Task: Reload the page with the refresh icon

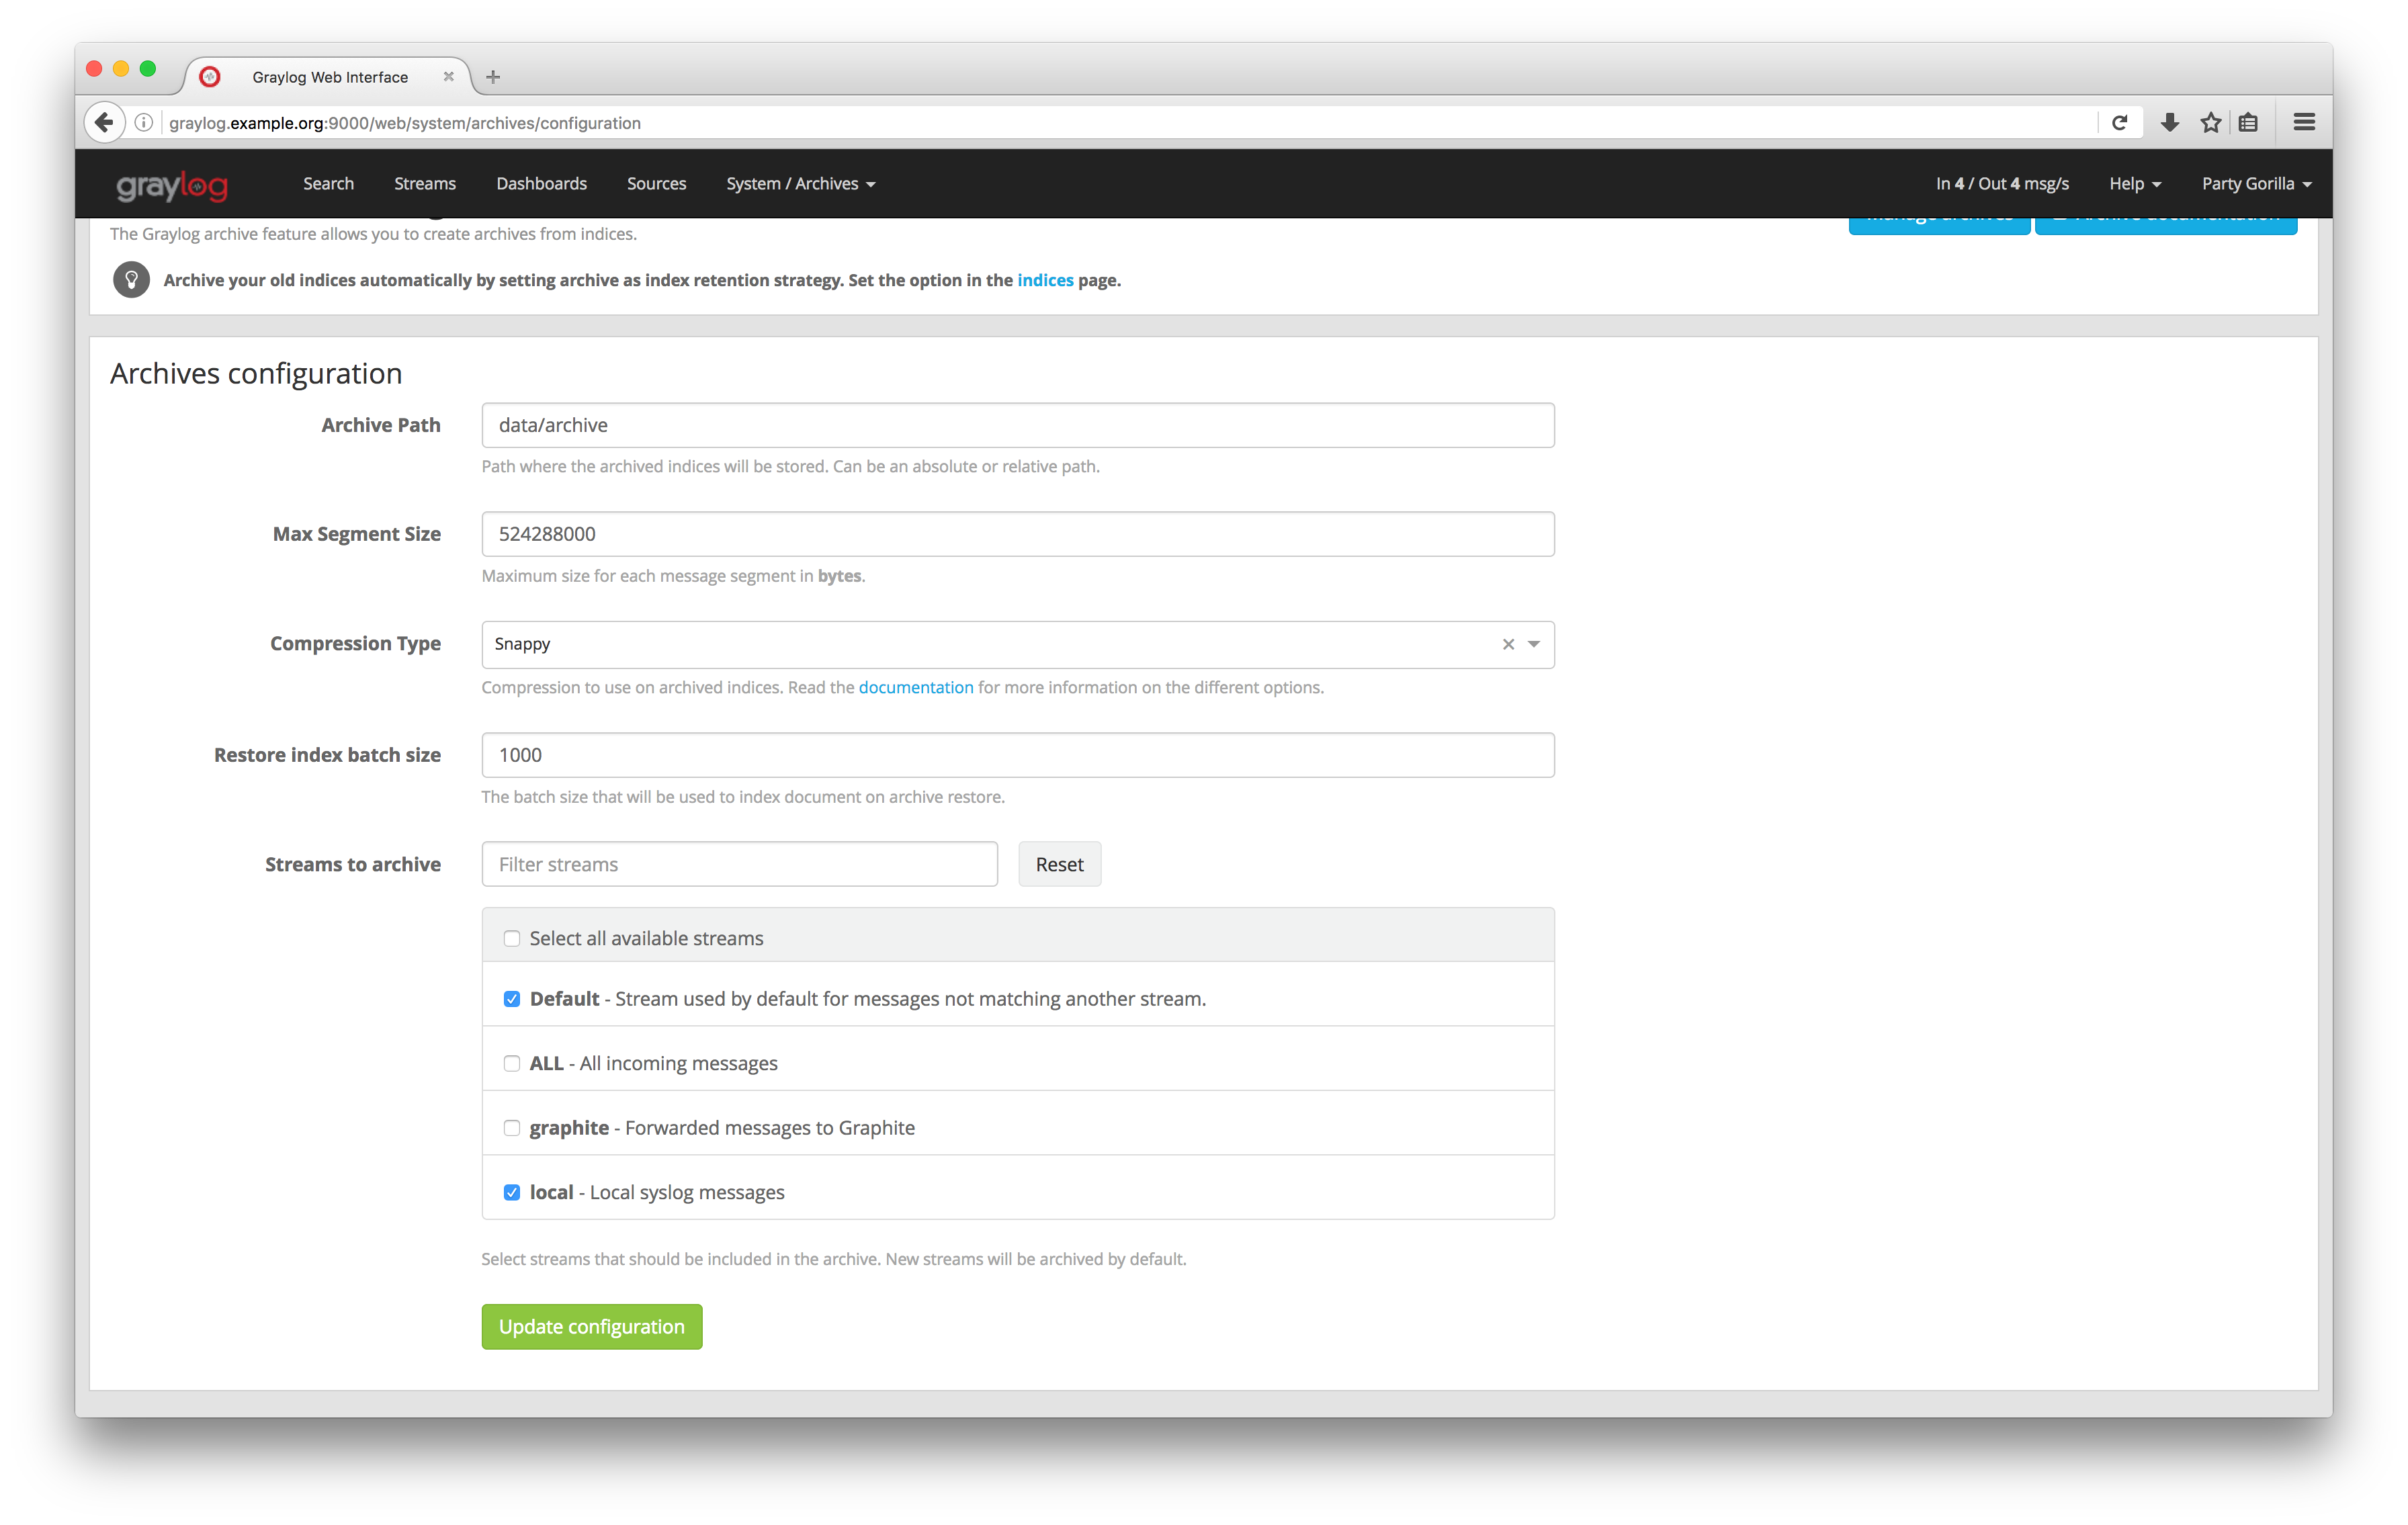Action: pyautogui.click(x=2118, y=123)
